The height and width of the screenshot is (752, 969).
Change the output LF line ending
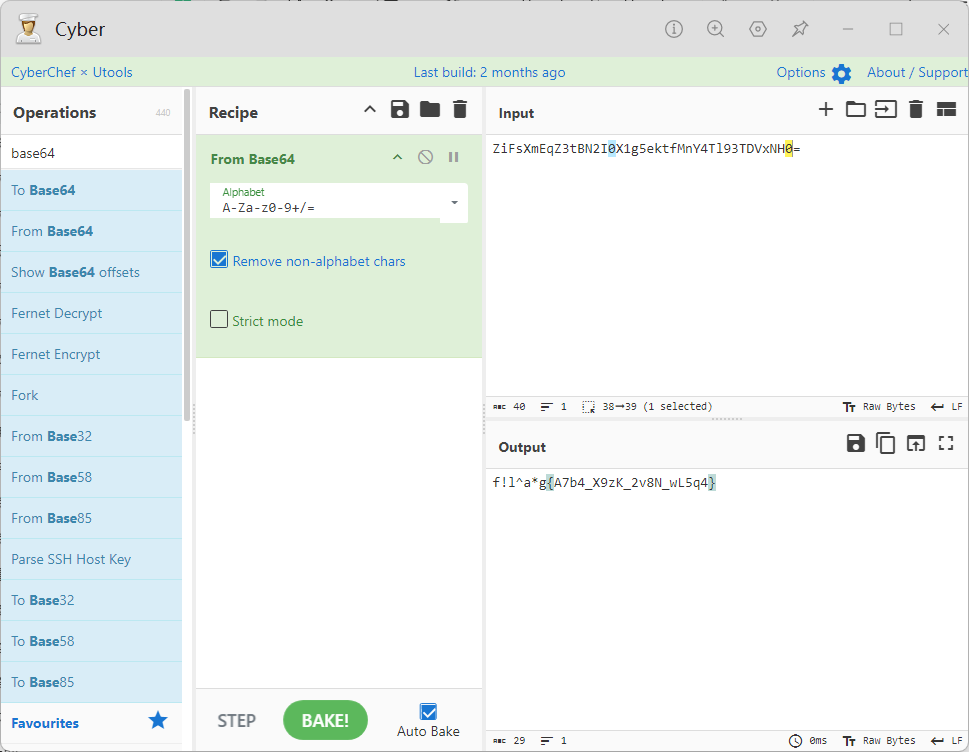click(946, 740)
